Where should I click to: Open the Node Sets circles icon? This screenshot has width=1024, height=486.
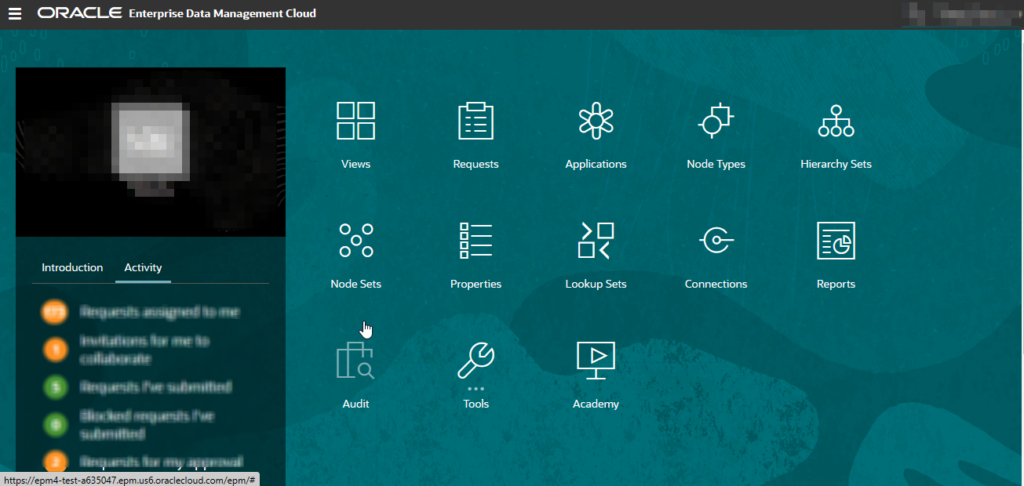[355, 240]
